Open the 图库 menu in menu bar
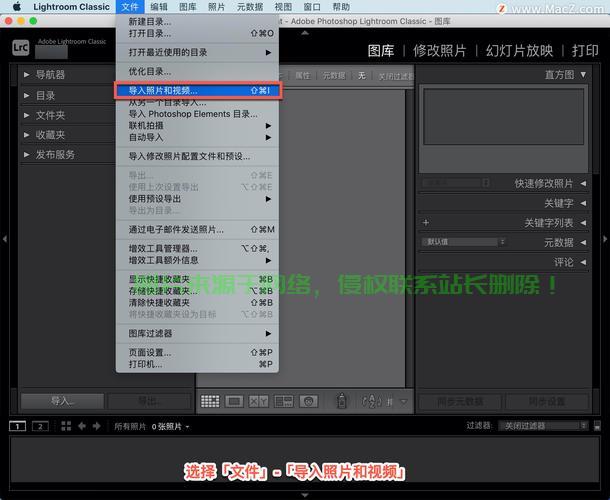 188,7
